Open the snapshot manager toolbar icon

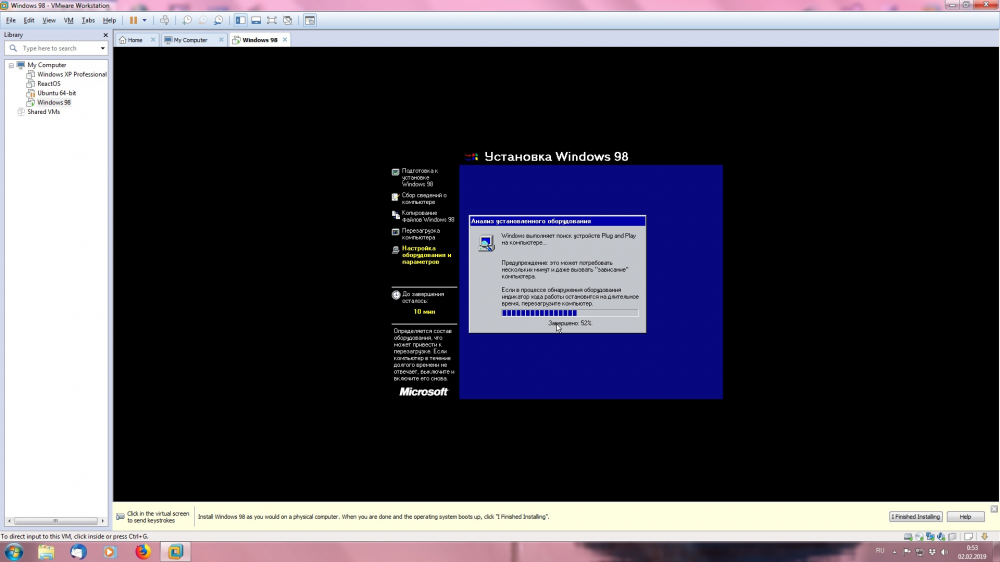(x=219, y=20)
